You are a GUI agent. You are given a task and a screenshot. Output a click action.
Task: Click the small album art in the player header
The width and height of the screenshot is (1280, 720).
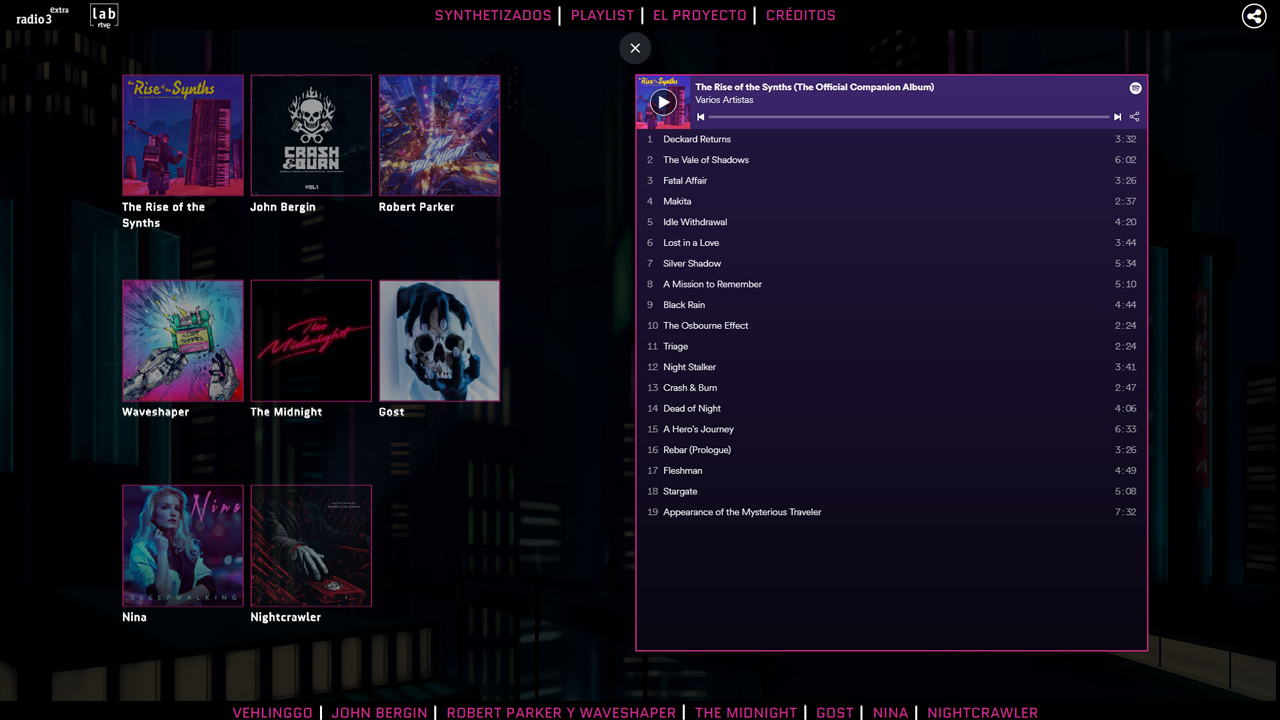[x=663, y=102]
